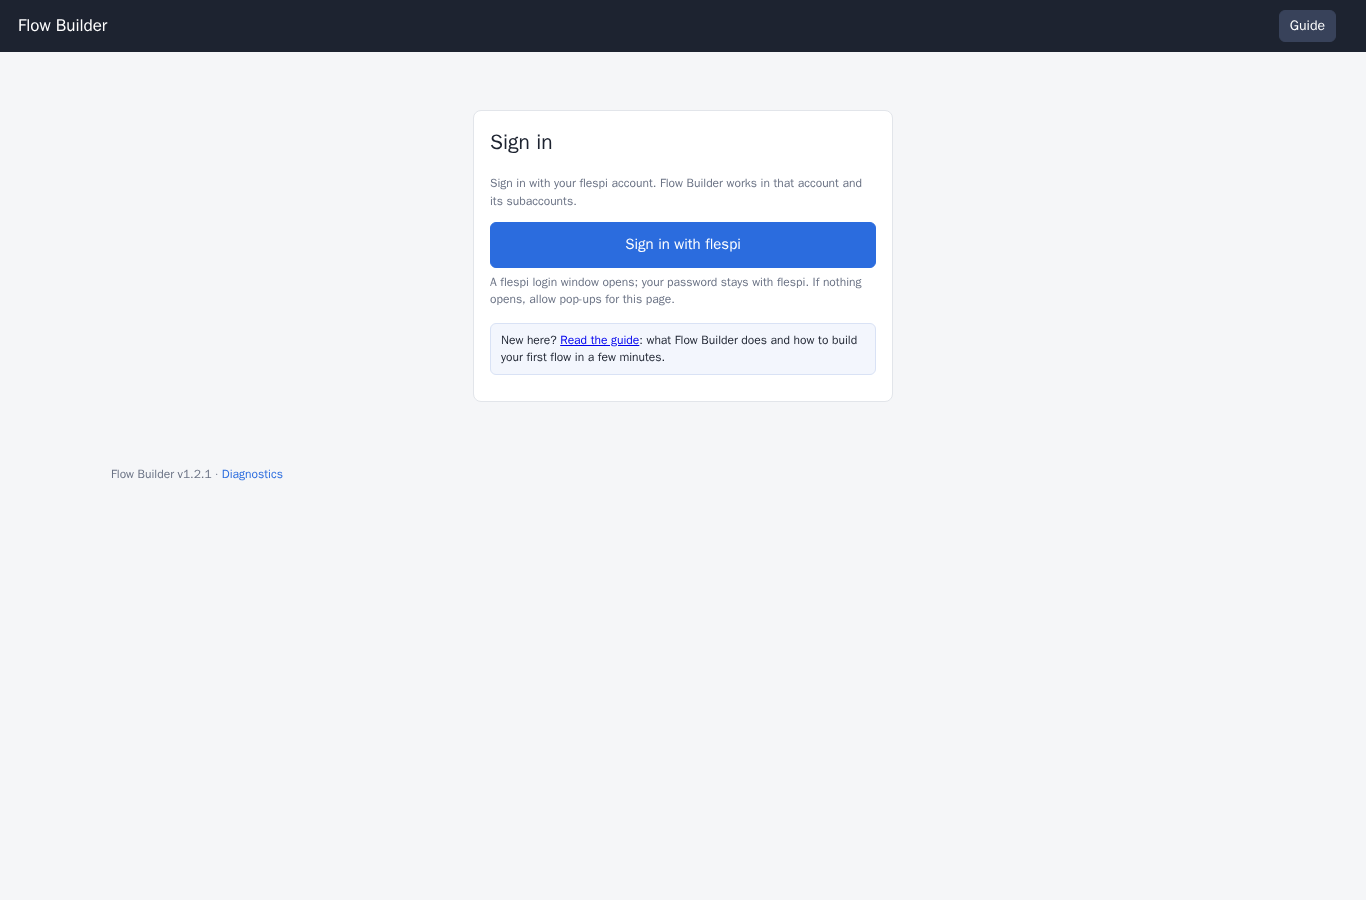Click the Flow Builder v1.2.1 version text

tap(161, 474)
